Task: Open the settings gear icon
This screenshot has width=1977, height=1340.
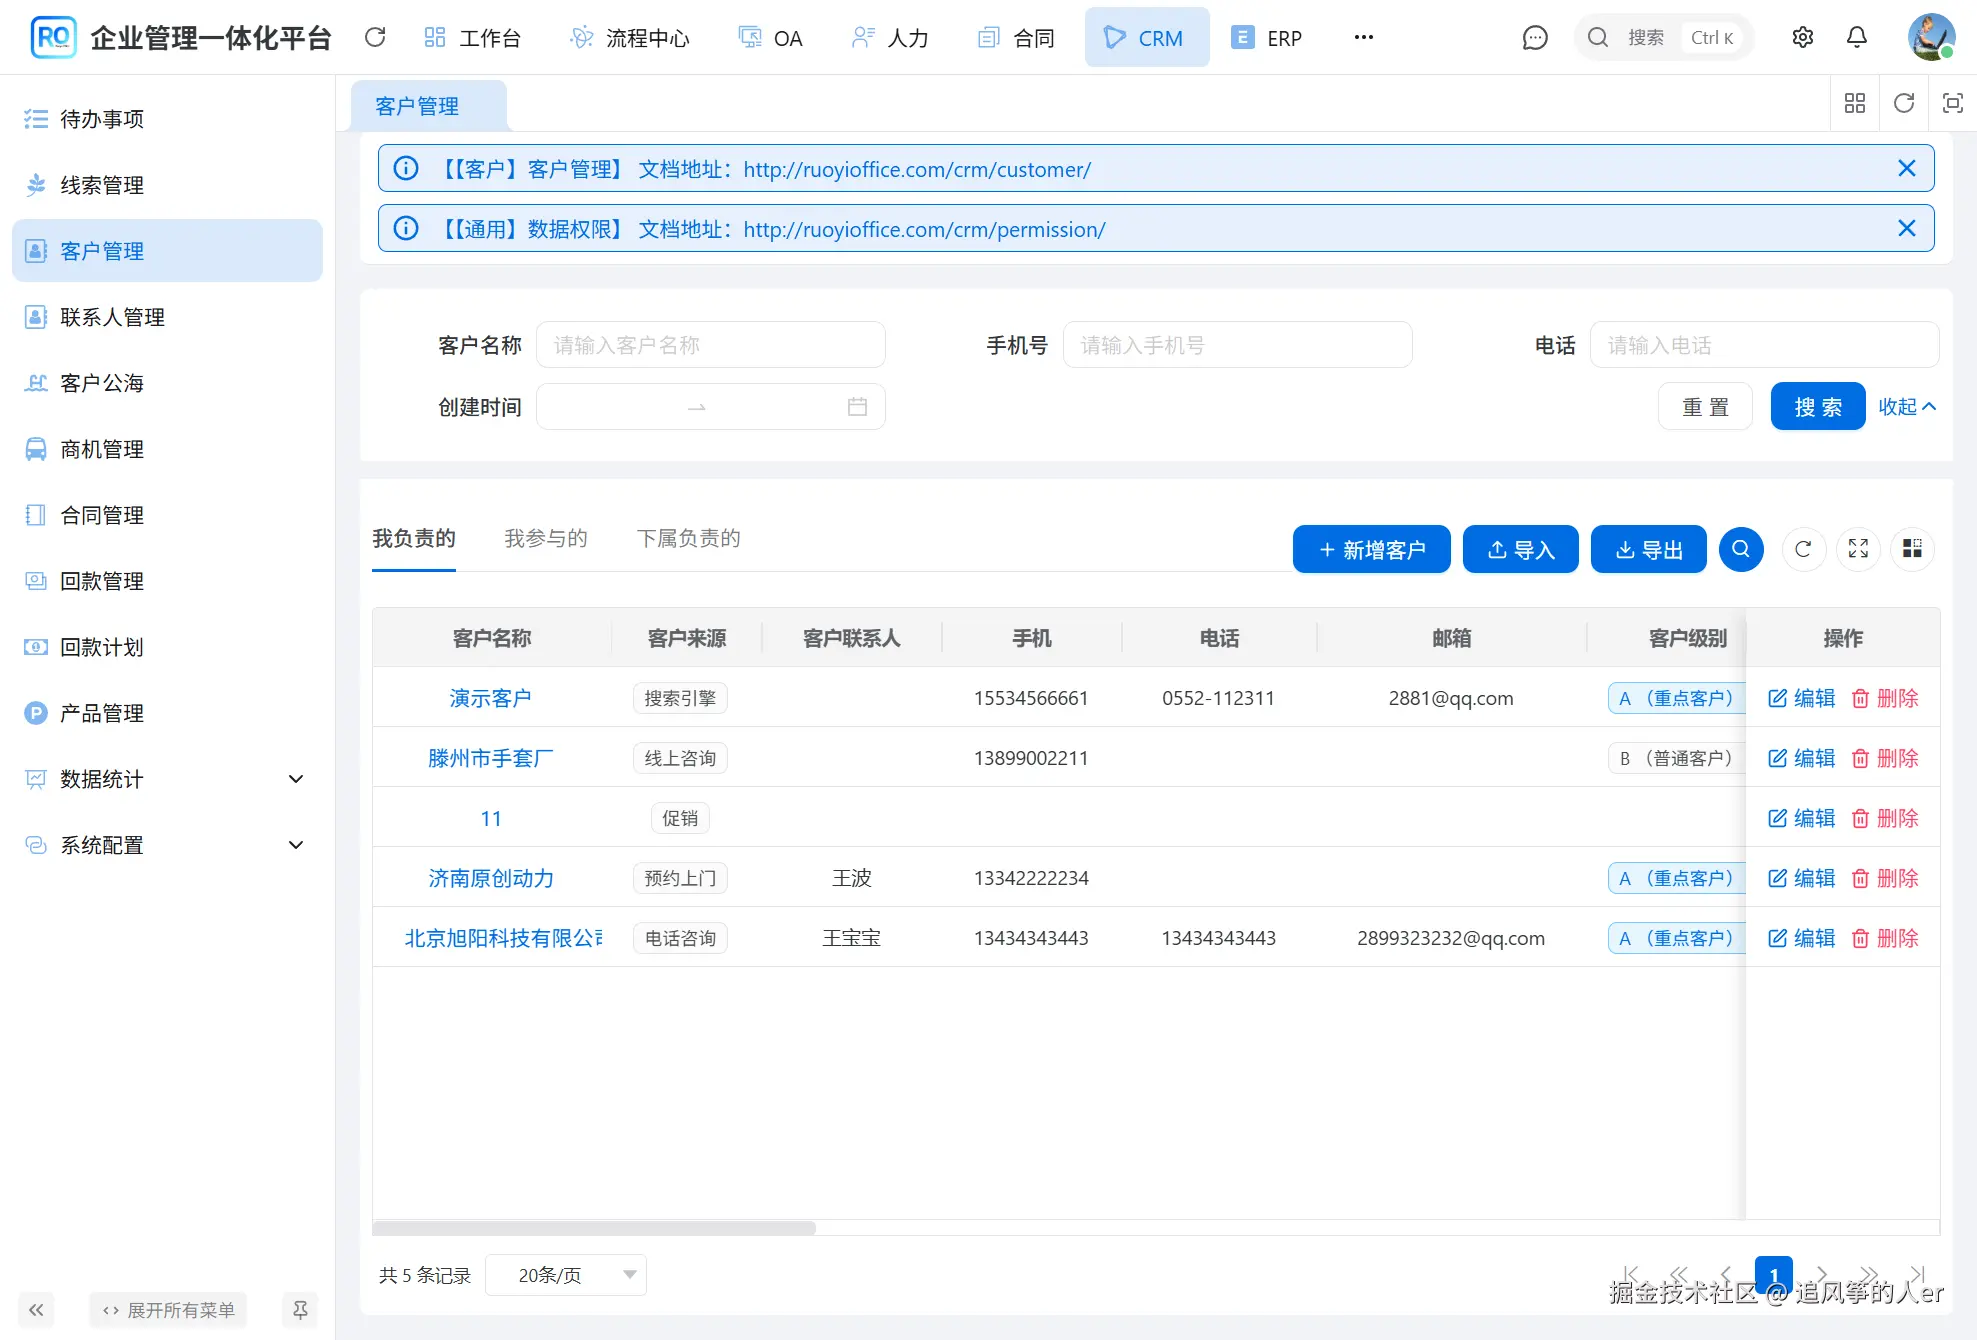Action: click(1802, 38)
